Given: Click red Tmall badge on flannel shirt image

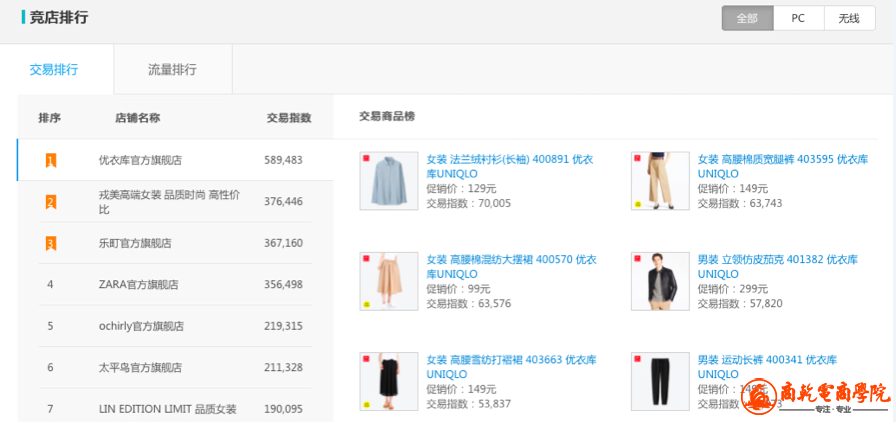Looking at the screenshot, I should coord(366,158).
